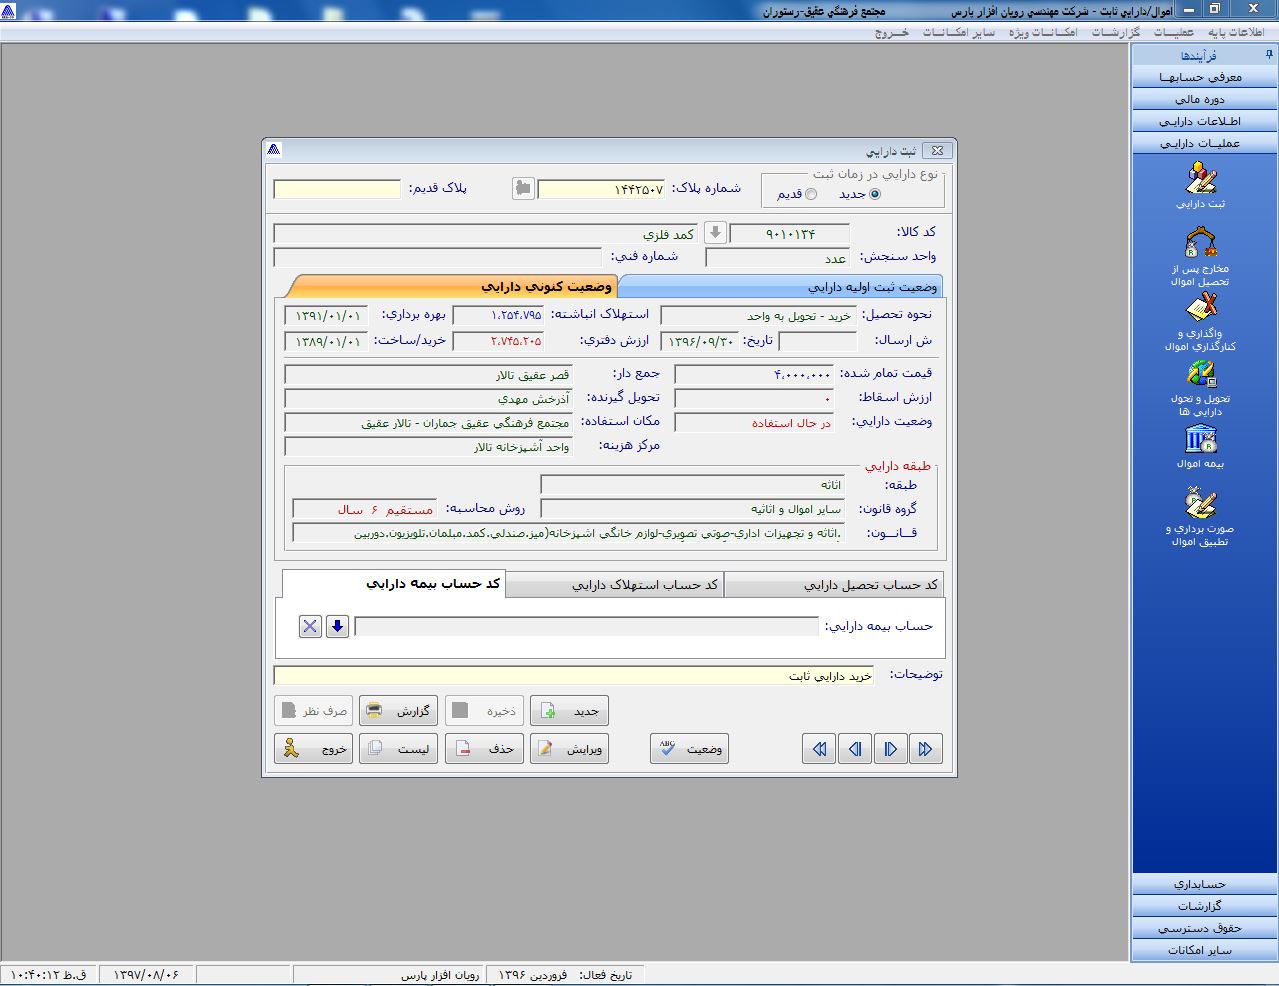Image resolution: width=1279 pixels, height=986 pixels.
Task: Click the شماره پلاک input field
Action: click(x=601, y=189)
